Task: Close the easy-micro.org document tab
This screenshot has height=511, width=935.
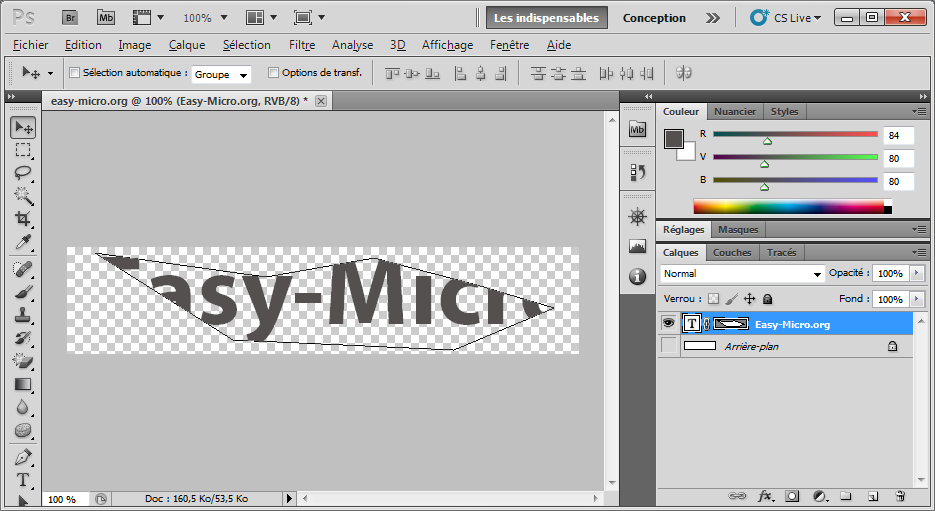Action: click(x=321, y=101)
